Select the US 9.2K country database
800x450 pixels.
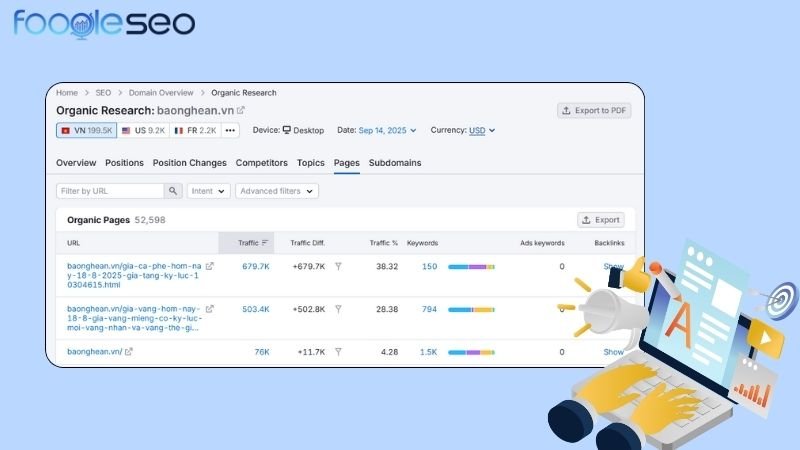pyautogui.click(x=142, y=130)
